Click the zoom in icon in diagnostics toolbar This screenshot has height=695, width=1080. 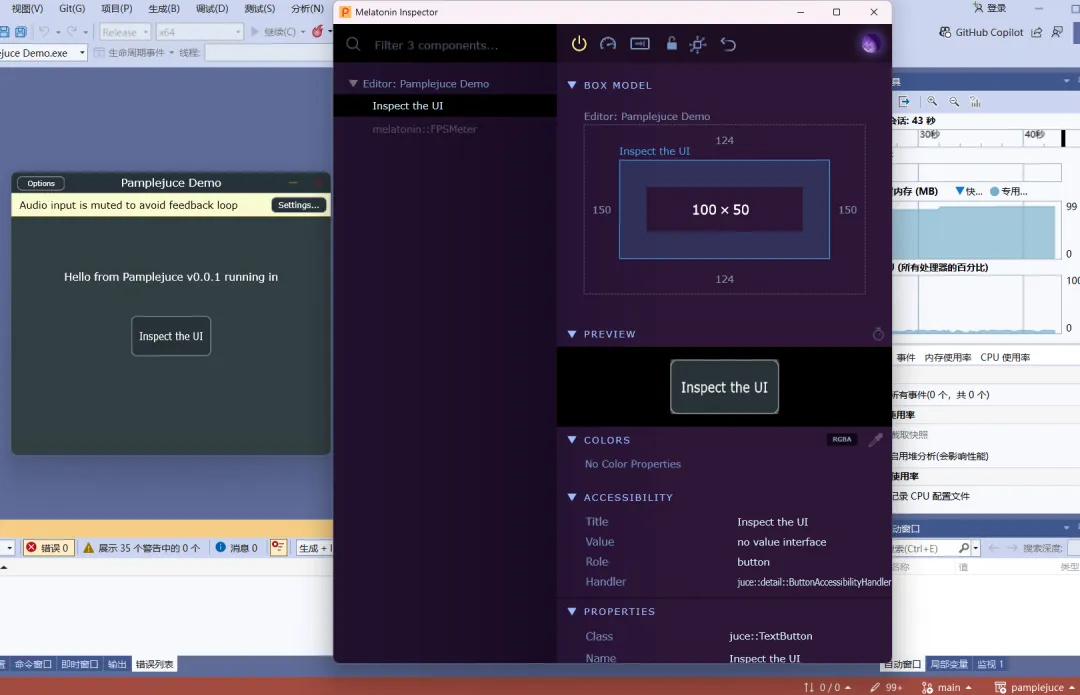pos(932,101)
